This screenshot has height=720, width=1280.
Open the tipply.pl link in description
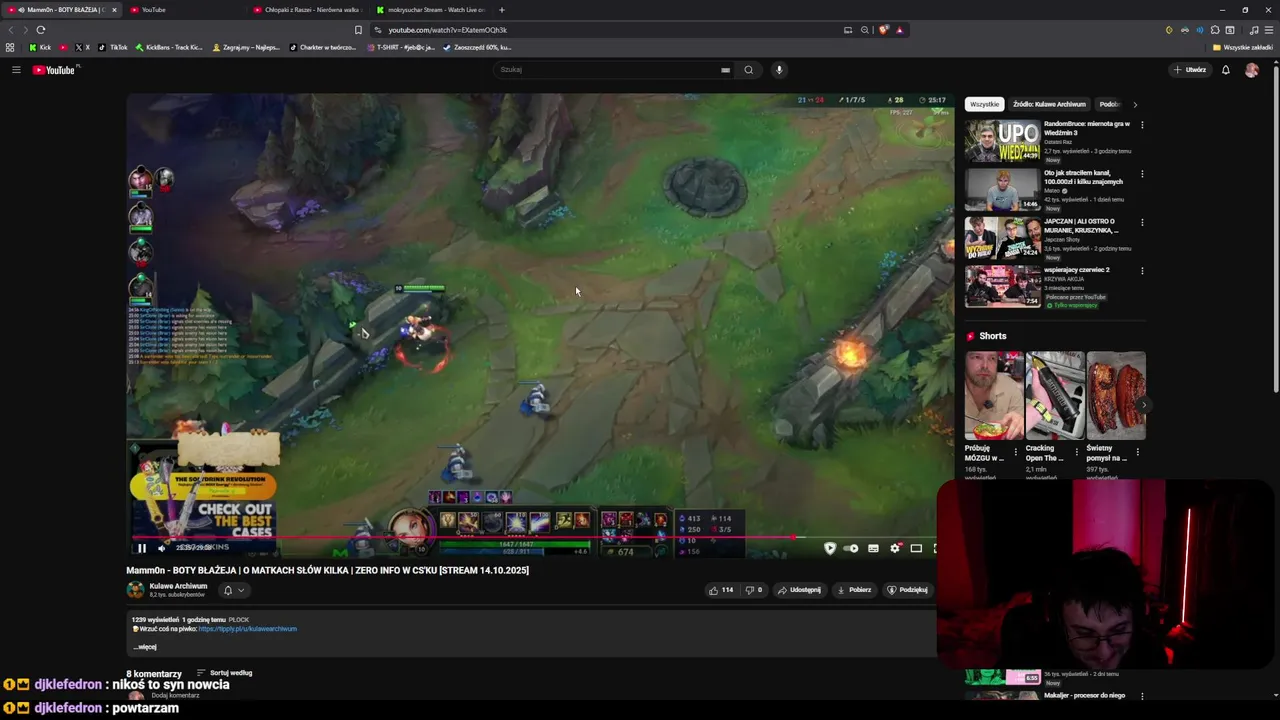click(x=247, y=629)
